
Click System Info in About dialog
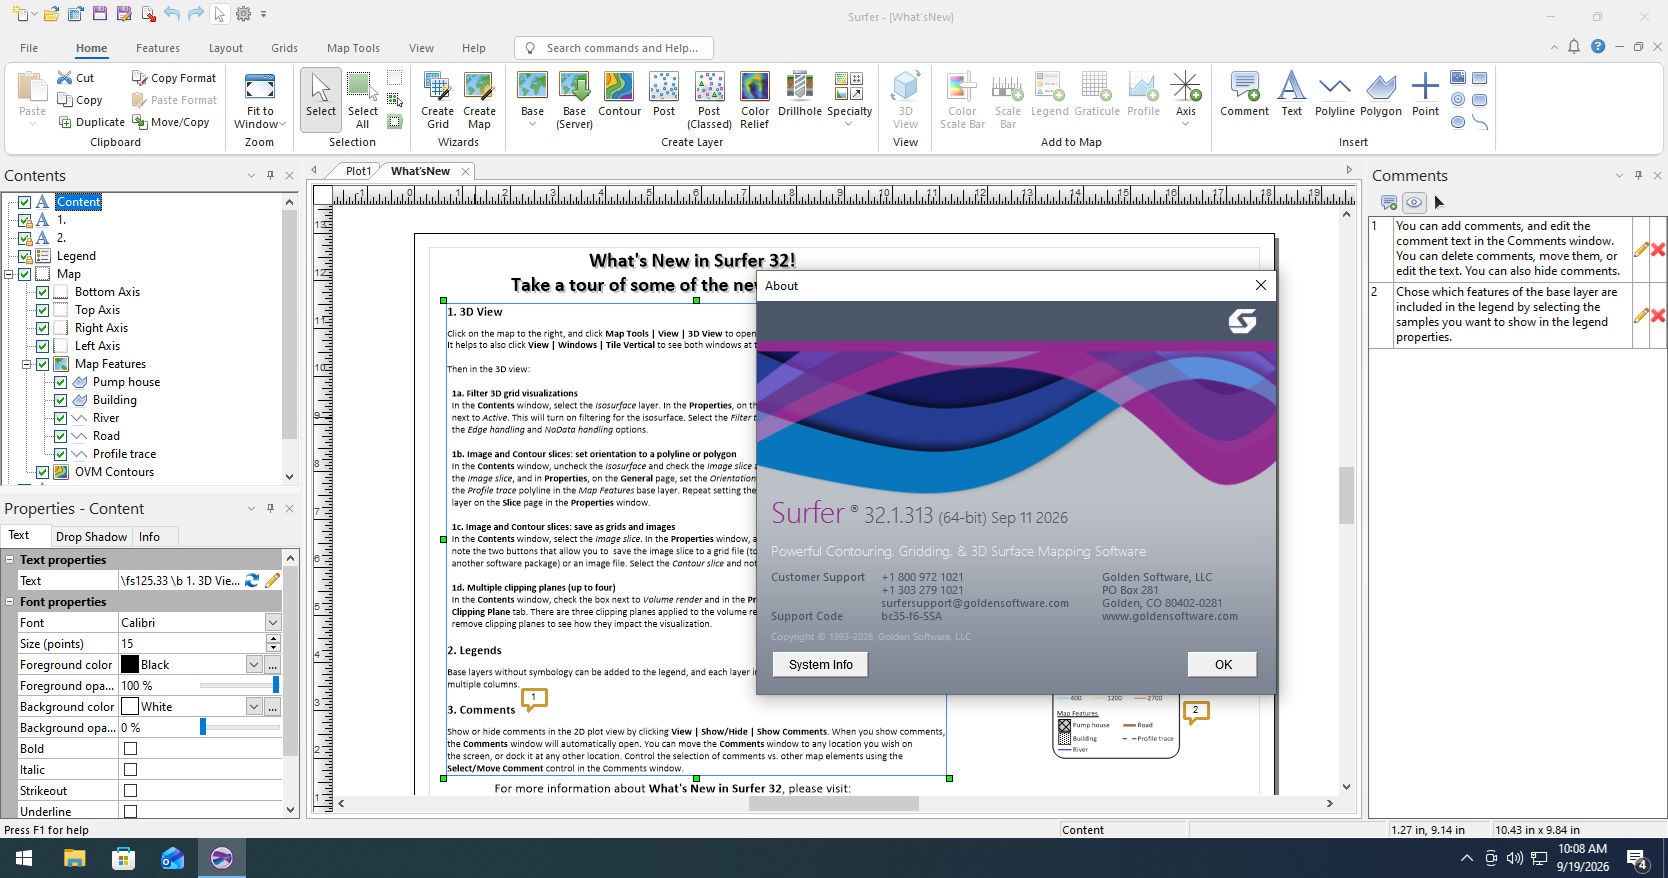[x=821, y=664]
